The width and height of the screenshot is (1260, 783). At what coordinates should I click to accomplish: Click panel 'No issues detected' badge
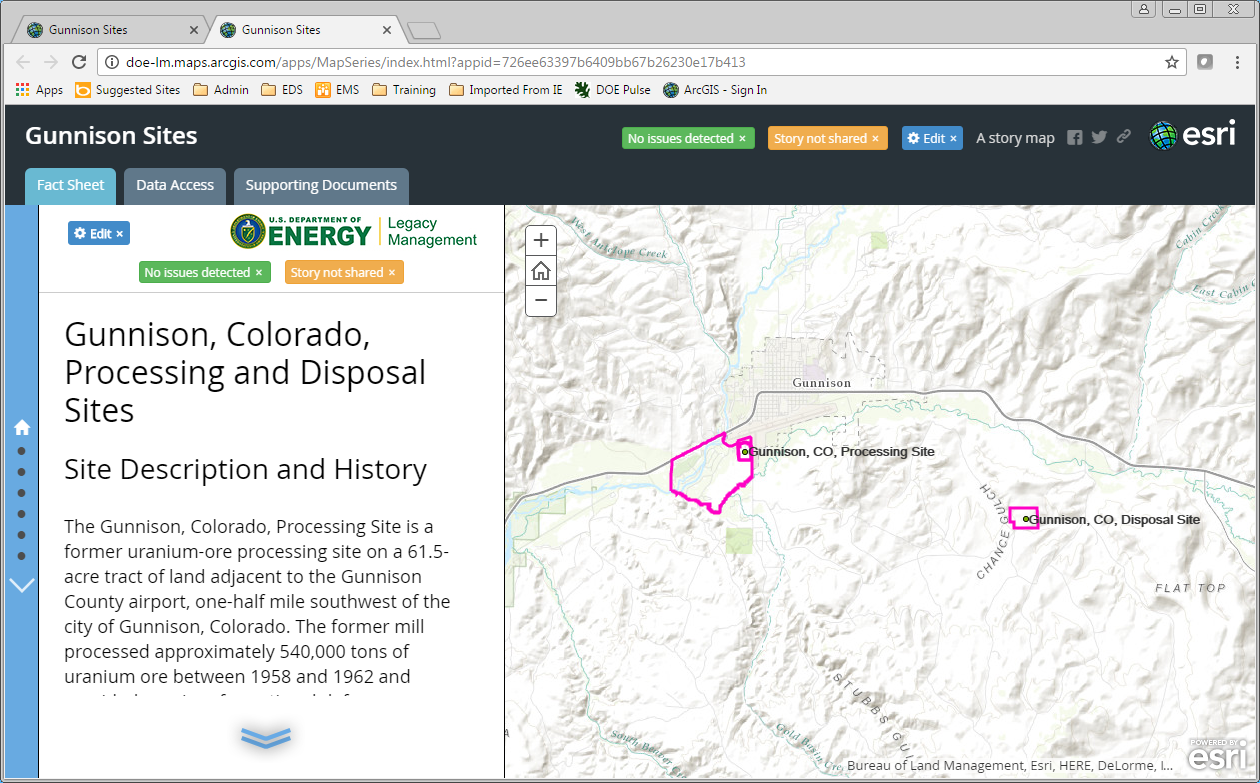click(x=204, y=272)
